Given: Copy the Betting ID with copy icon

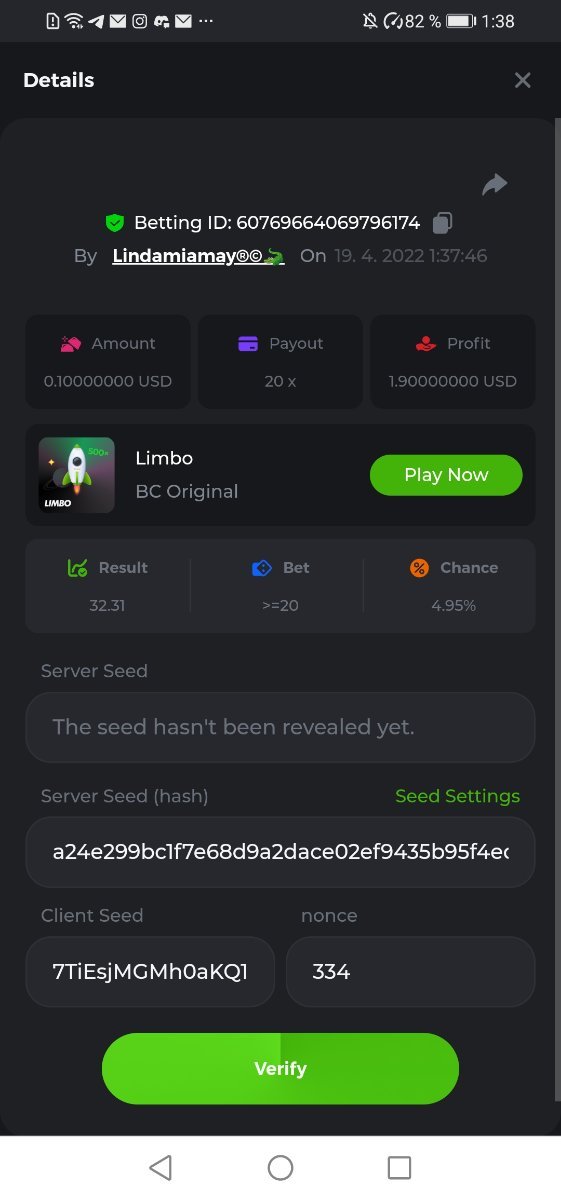Looking at the screenshot, I should pos(442,222).
